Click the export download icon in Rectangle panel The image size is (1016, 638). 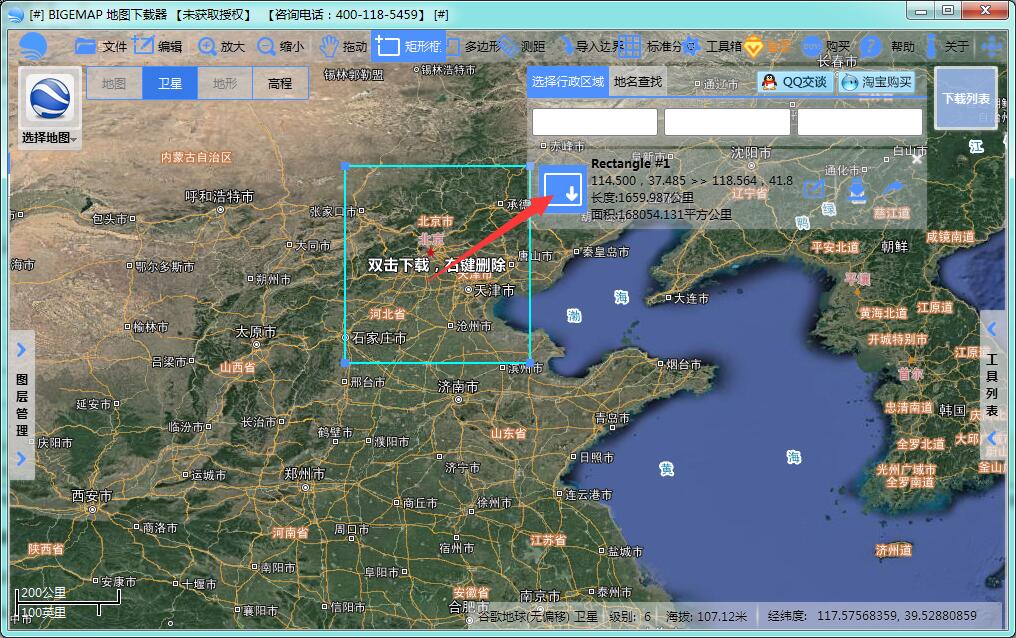[857, 192]
